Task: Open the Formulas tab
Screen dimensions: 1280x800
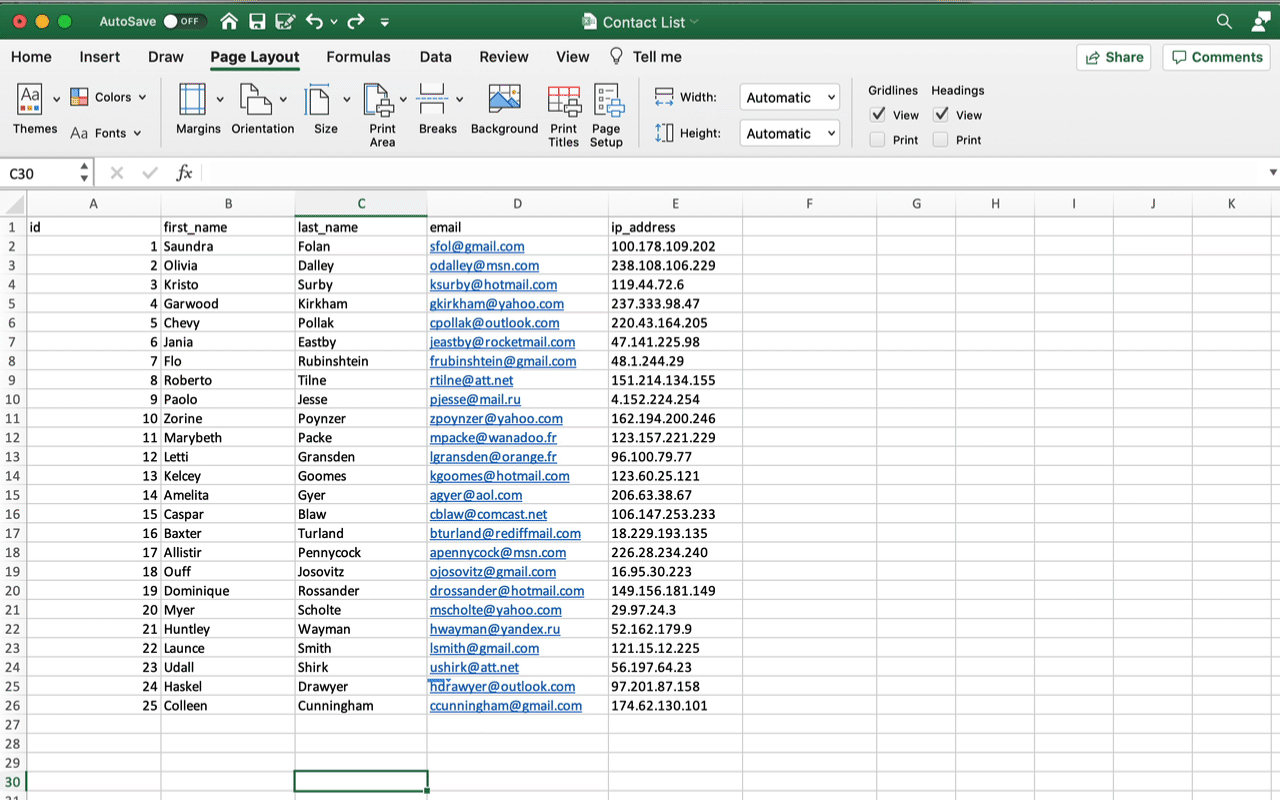Action: tap(358, 57)
